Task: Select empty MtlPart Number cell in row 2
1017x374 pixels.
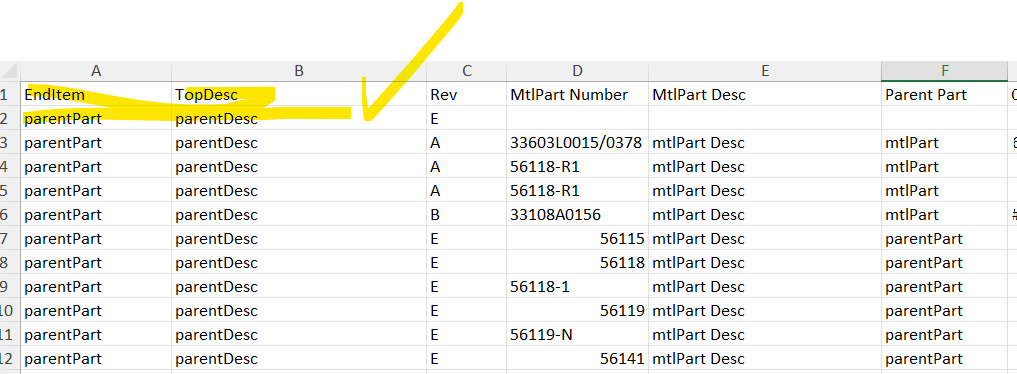Action: tap(577, 119)
